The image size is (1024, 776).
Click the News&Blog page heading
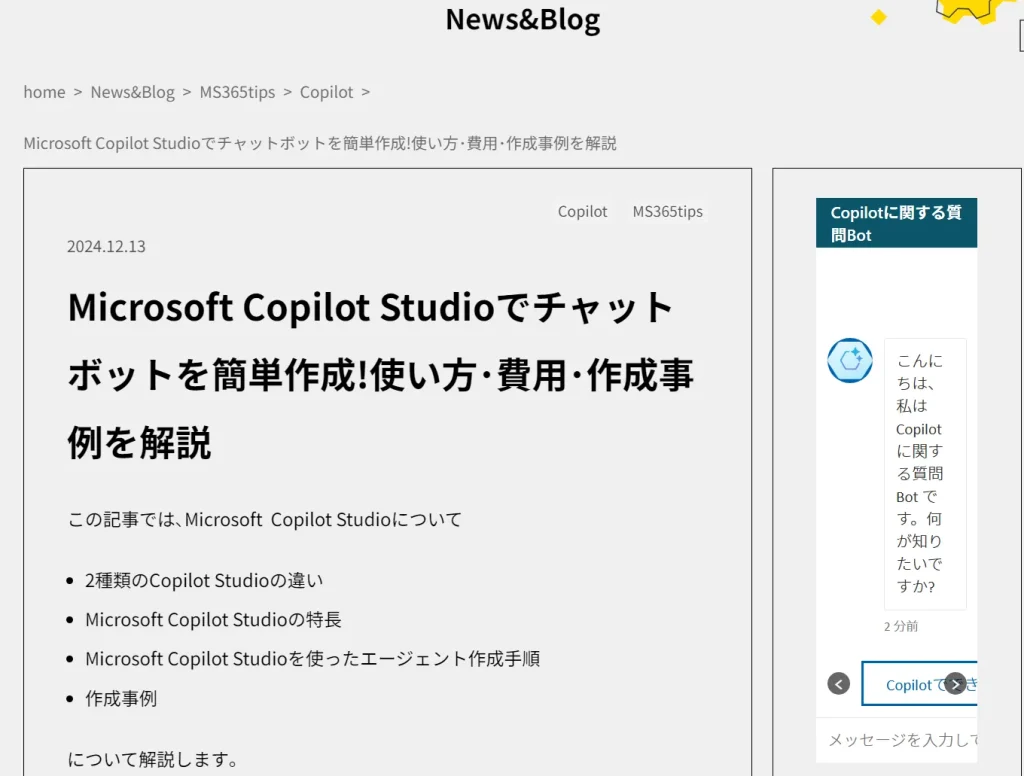coord(522,19)
